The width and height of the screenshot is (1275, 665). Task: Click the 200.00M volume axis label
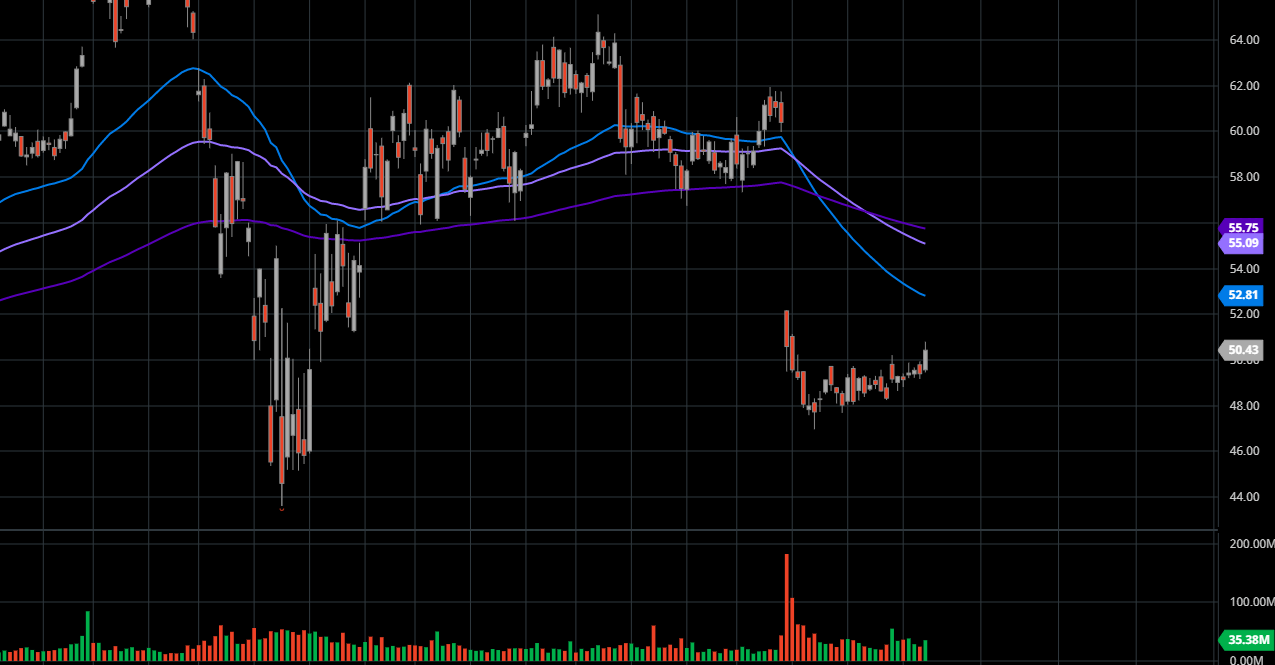[1251, 544]
